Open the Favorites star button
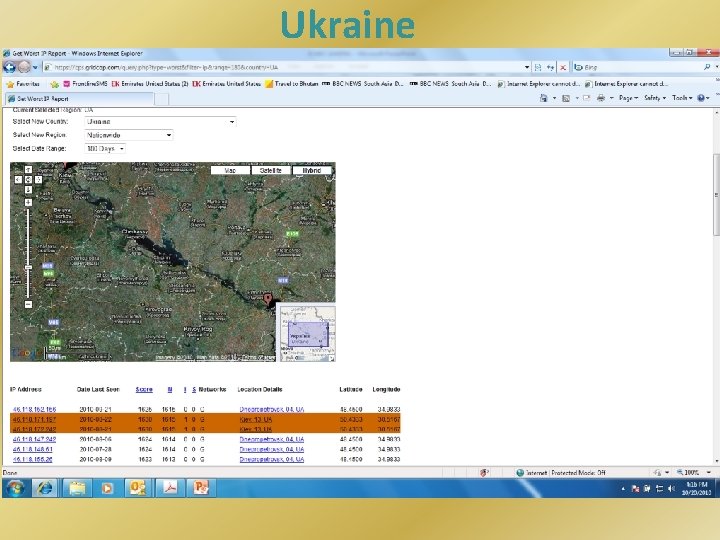Screen dimensions: 720x540 coord(22,84)
